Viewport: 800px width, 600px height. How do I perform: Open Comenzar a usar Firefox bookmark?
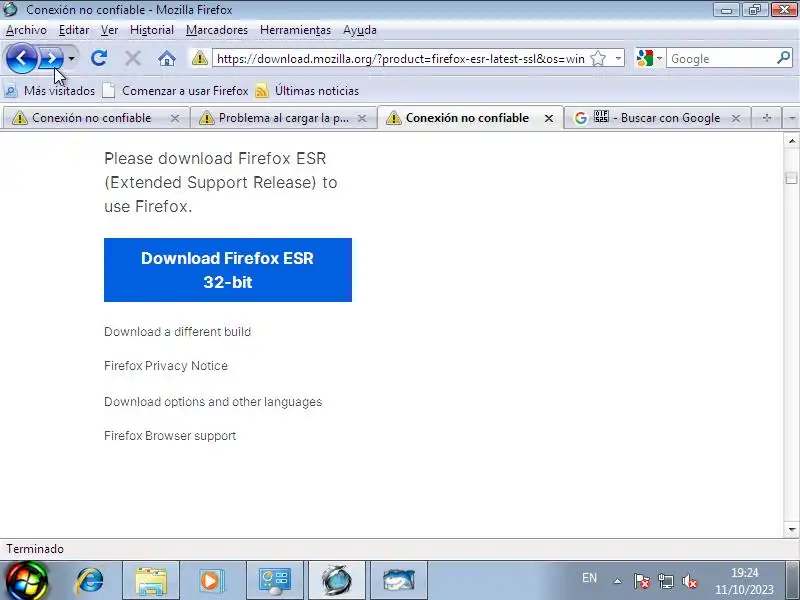tap(175, 91)
